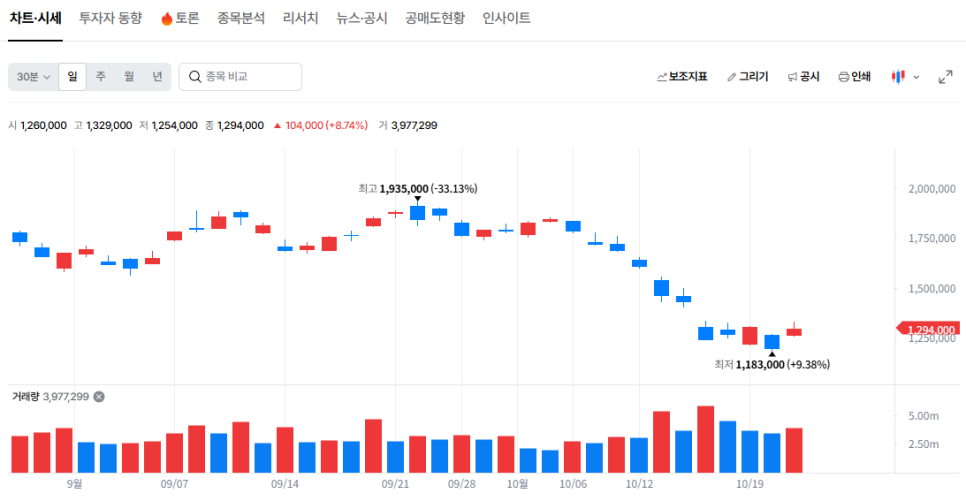Open the candlestick chart type selector
This screenshot has width=966, height=501.
coord(898,77)
